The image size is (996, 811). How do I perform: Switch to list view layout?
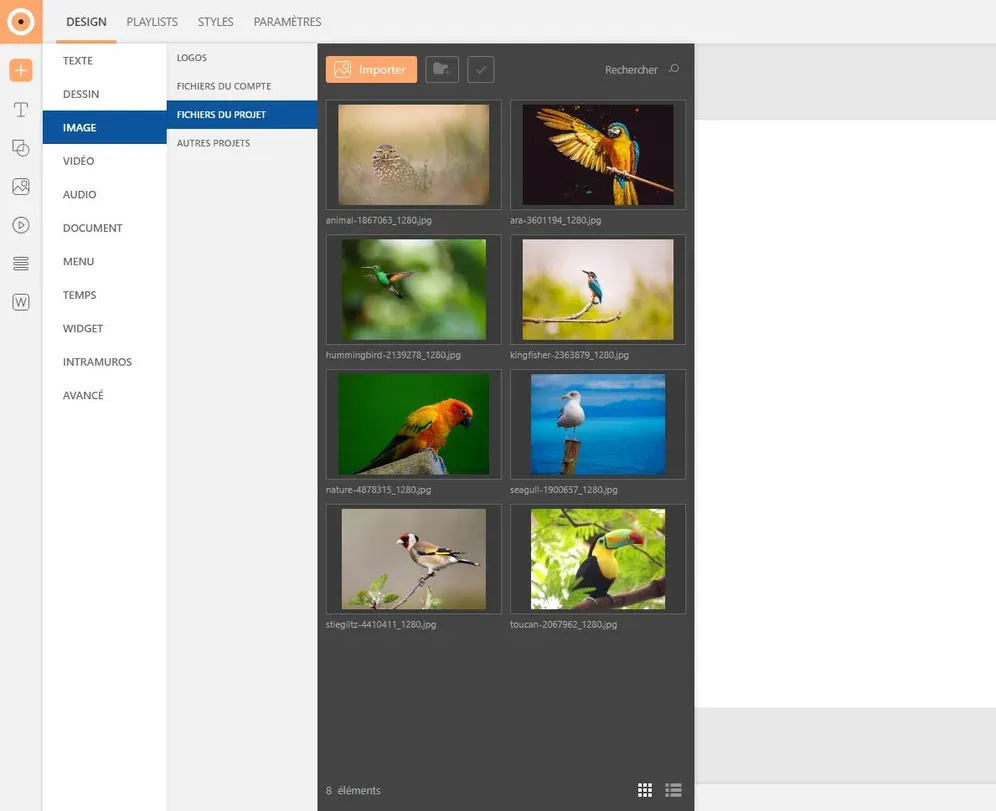click(673, 790)
